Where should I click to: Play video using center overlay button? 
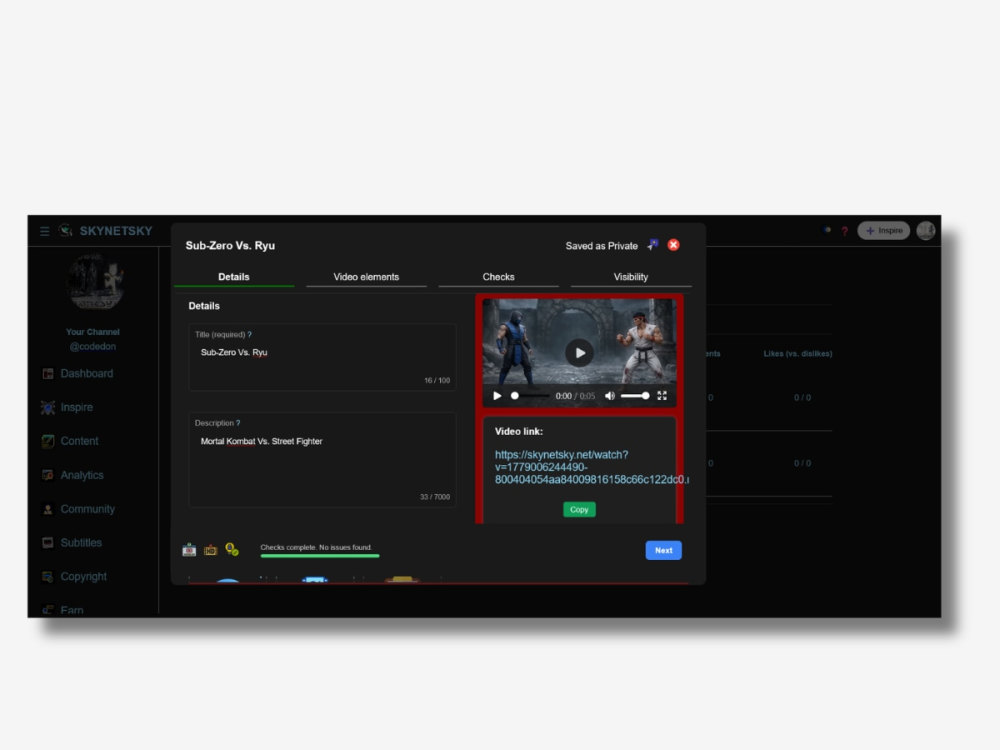point(579,353)
